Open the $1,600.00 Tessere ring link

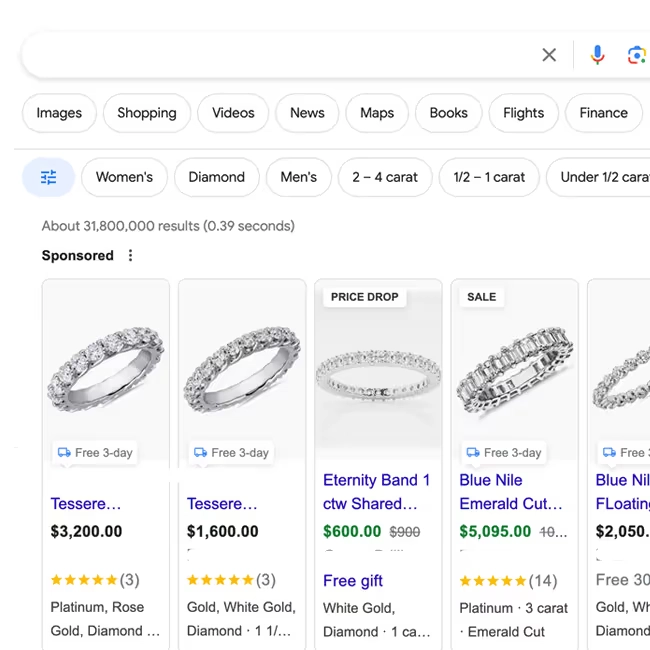coord(222,504)
